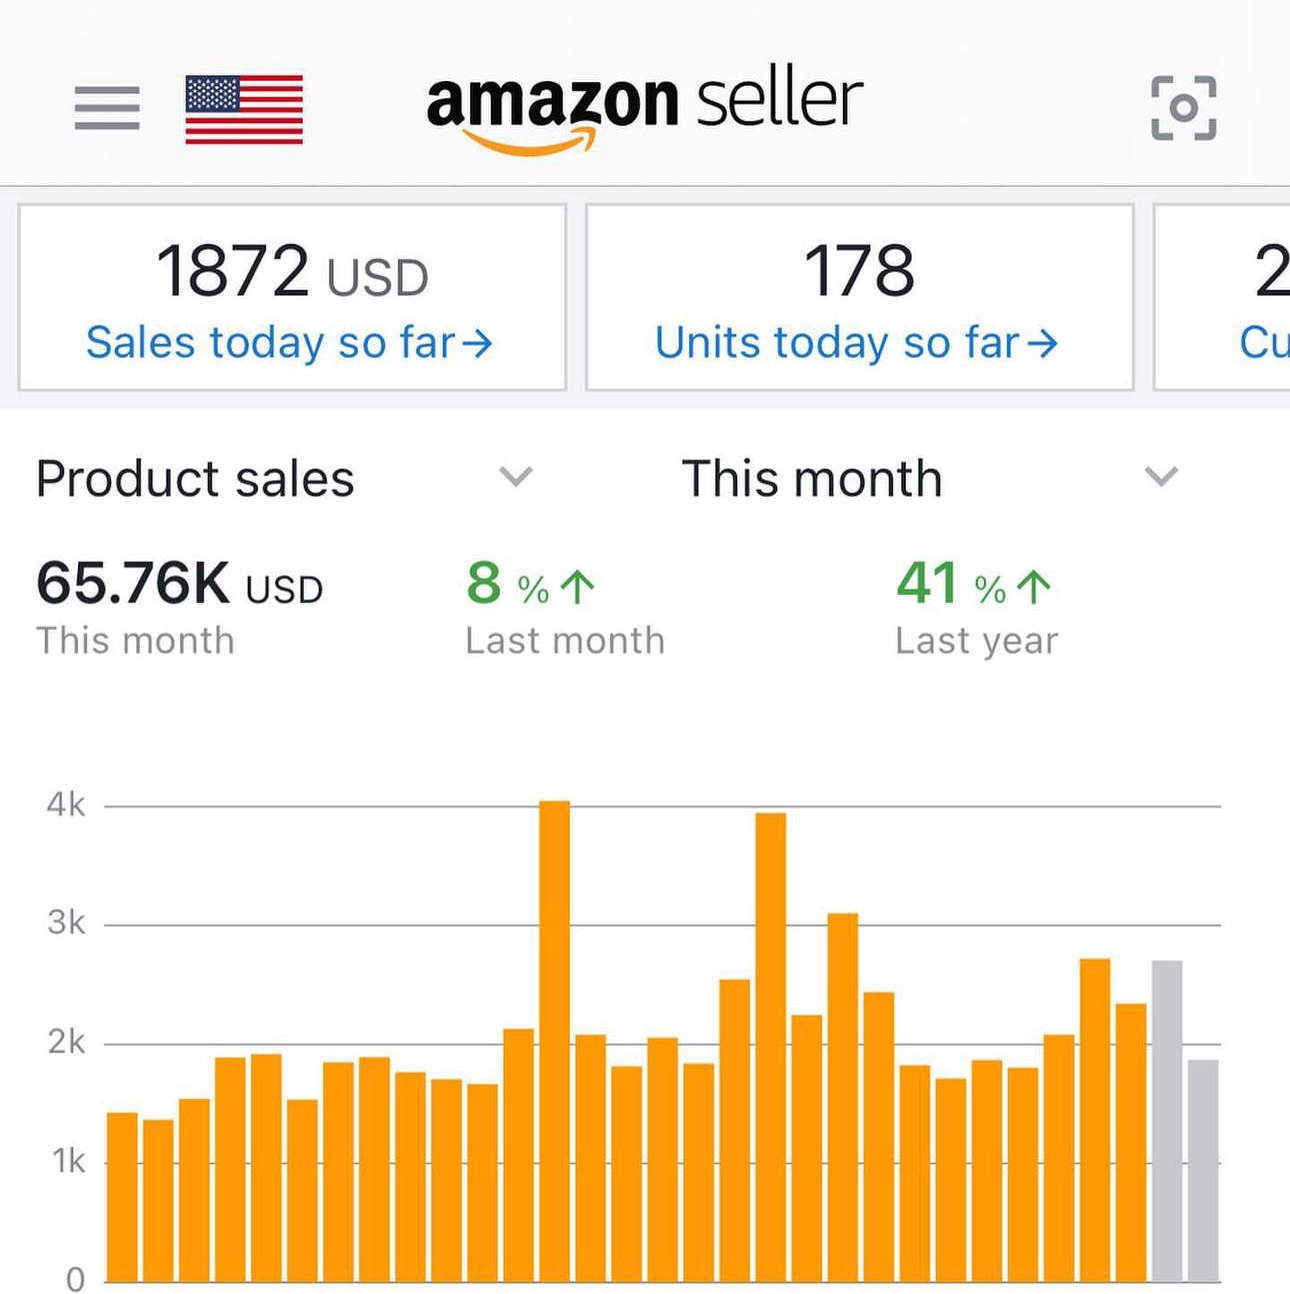This screenshot has width=1290, height=1294.
Task: Tap the United States flag marketplace icon
Action: click(244, 109)
